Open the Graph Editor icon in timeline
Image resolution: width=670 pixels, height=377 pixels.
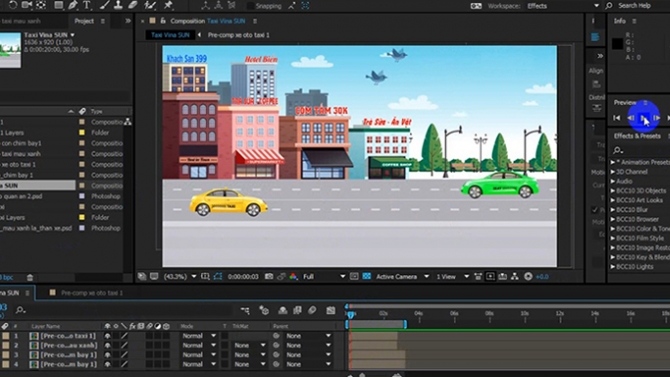[331, 310]
